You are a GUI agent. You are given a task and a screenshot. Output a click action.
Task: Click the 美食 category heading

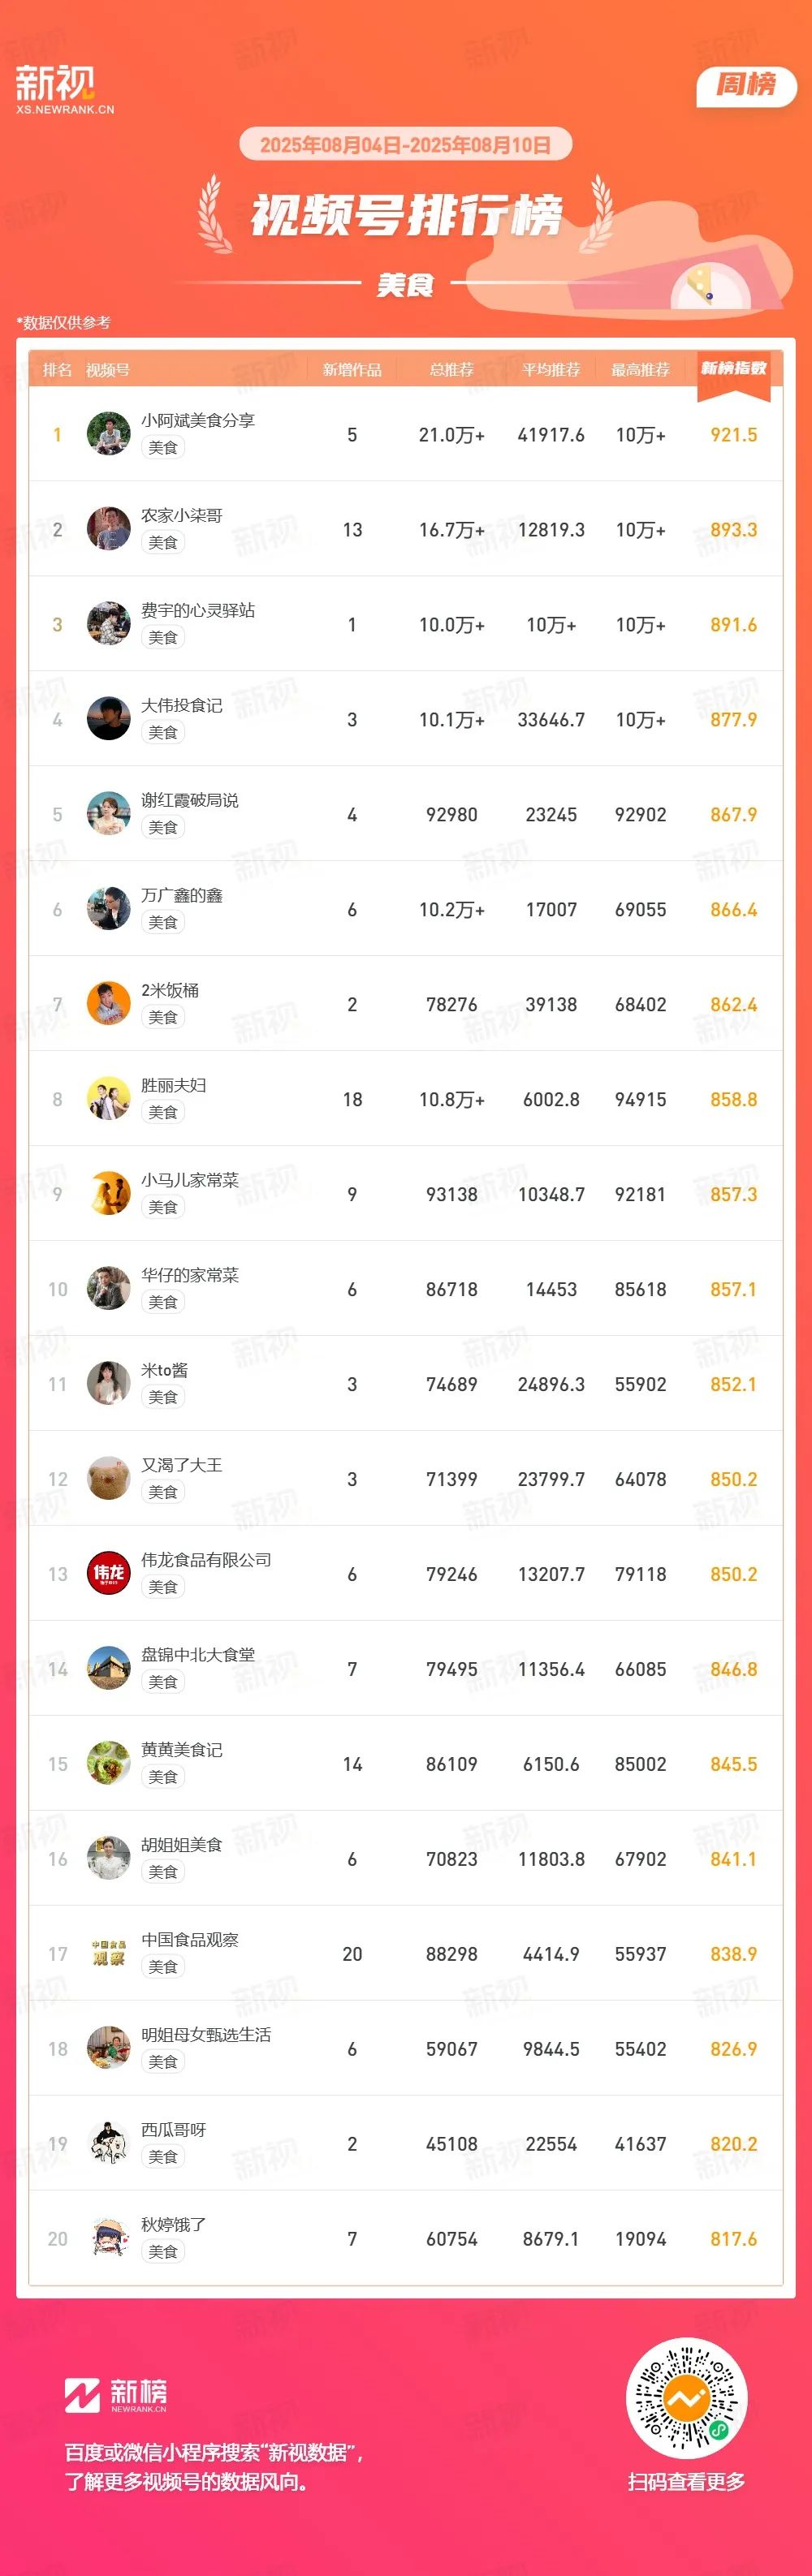point(405,285)
